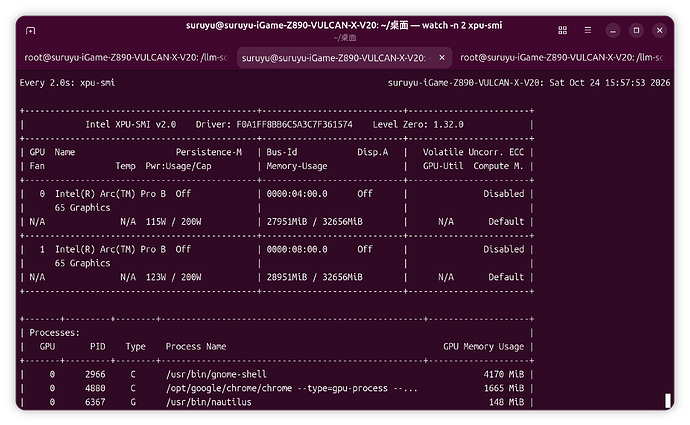Minimize the terminal window
Image resolution: width=690 pixels, height=425 pixels.
tap(613, 30)
